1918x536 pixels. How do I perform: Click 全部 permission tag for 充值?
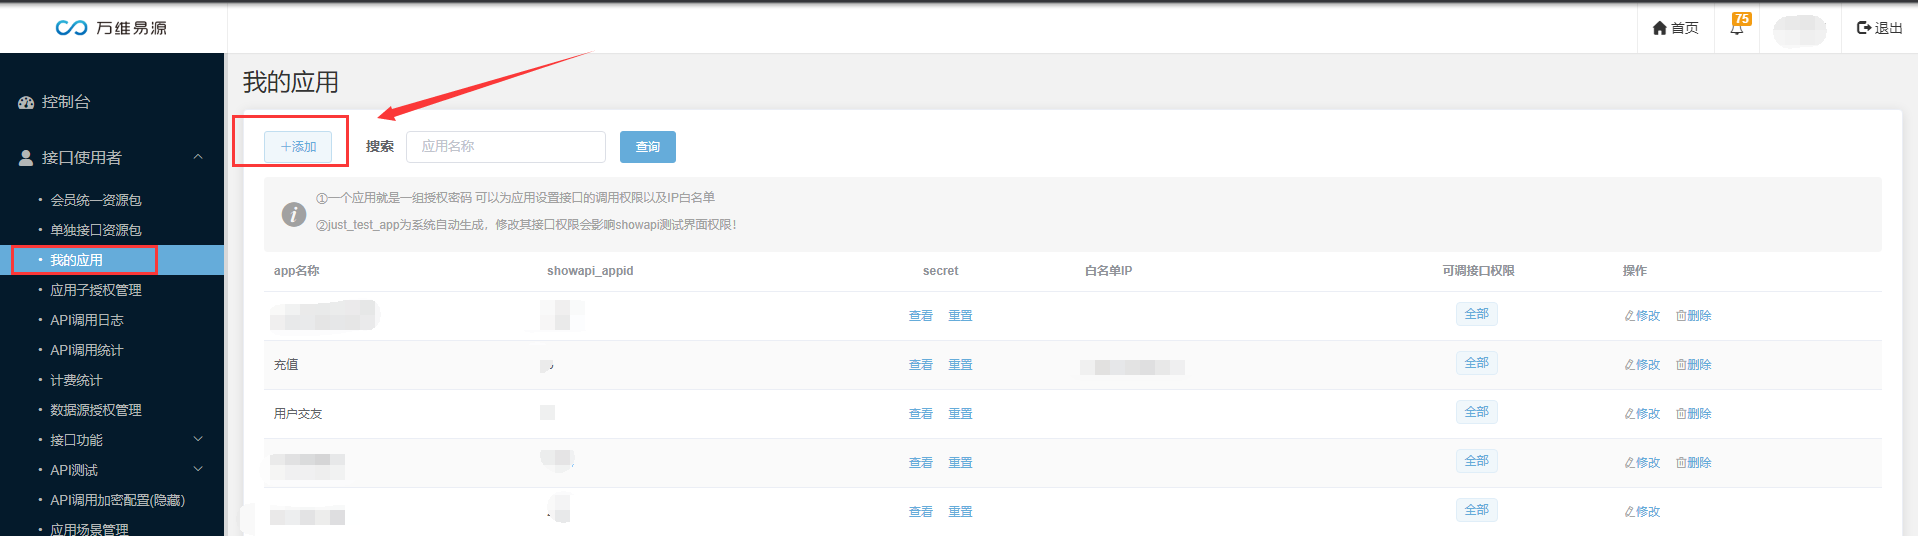[x=1477, y=363]
